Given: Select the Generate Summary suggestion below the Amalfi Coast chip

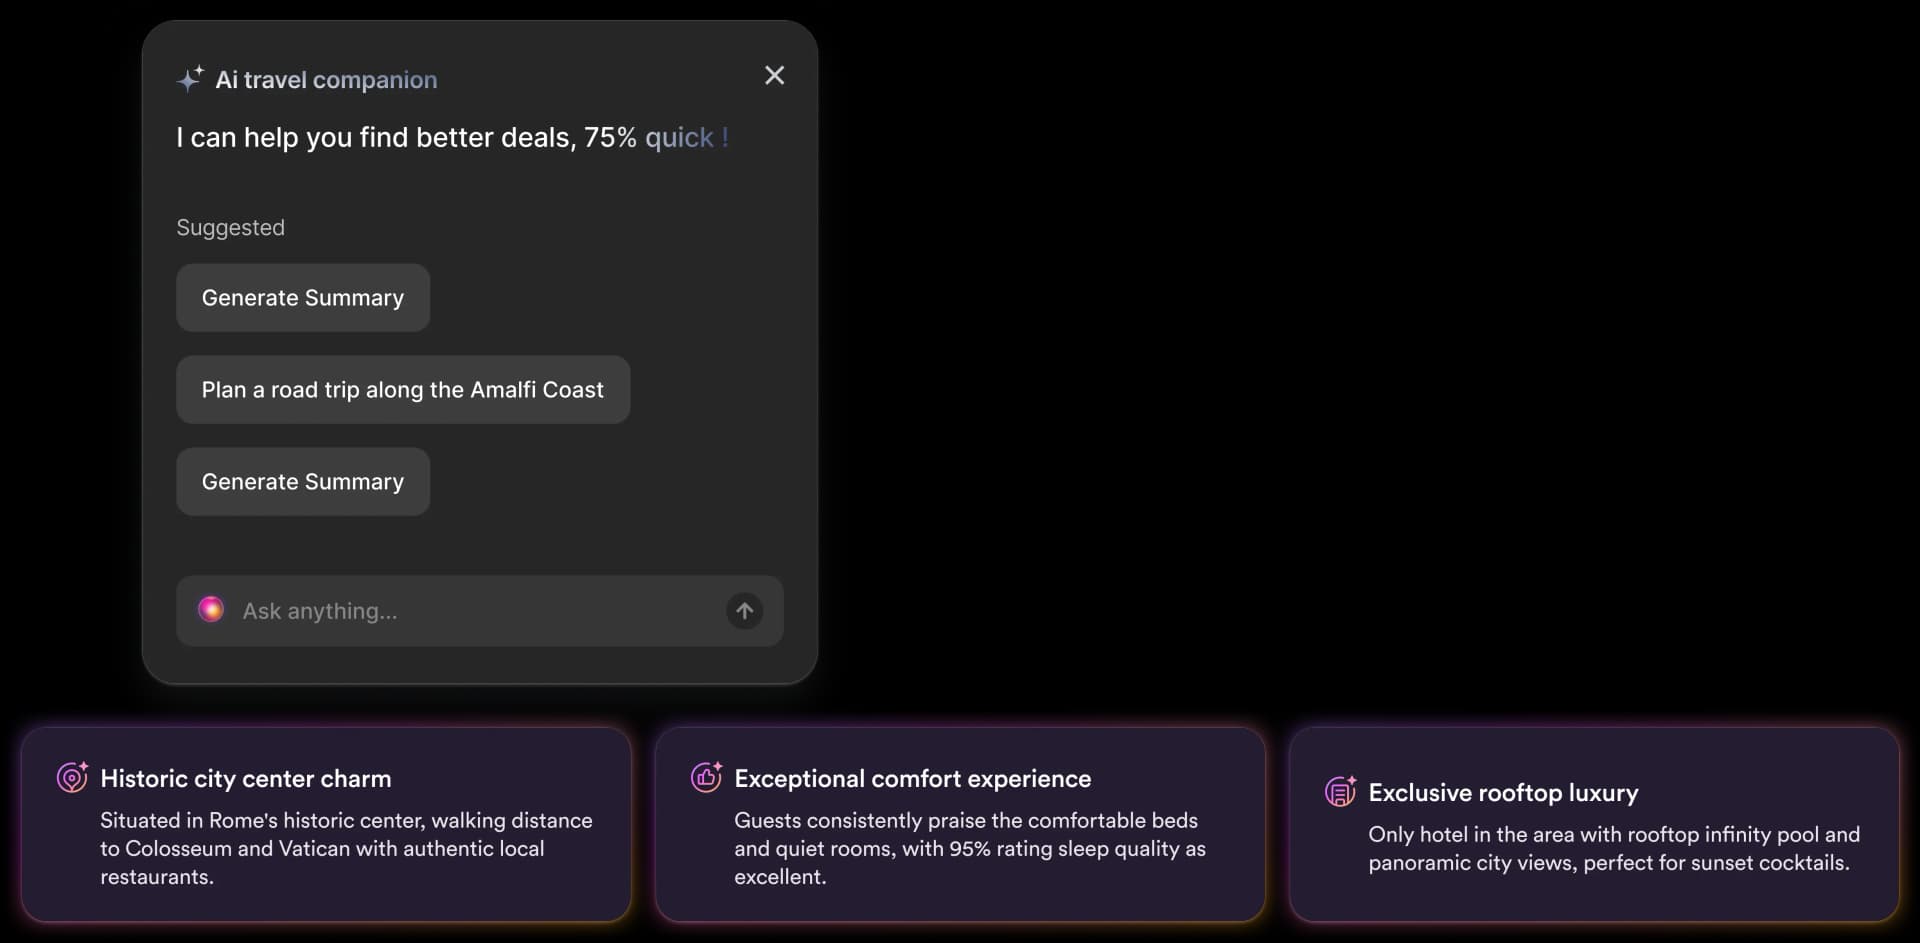Looking at the screenshot, I should pyautogui.click(x=303, y=482).
